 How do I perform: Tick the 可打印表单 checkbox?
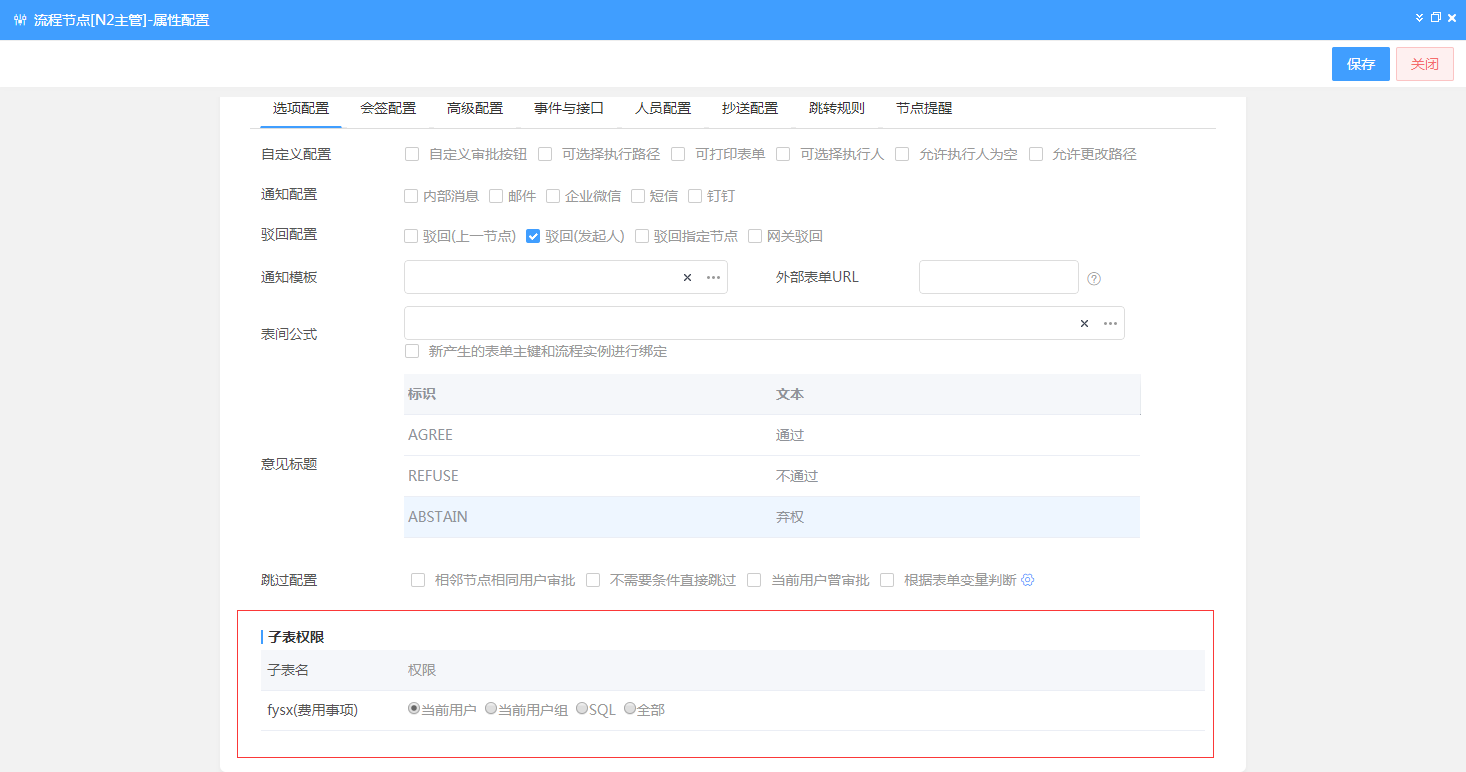coord(678,154)
